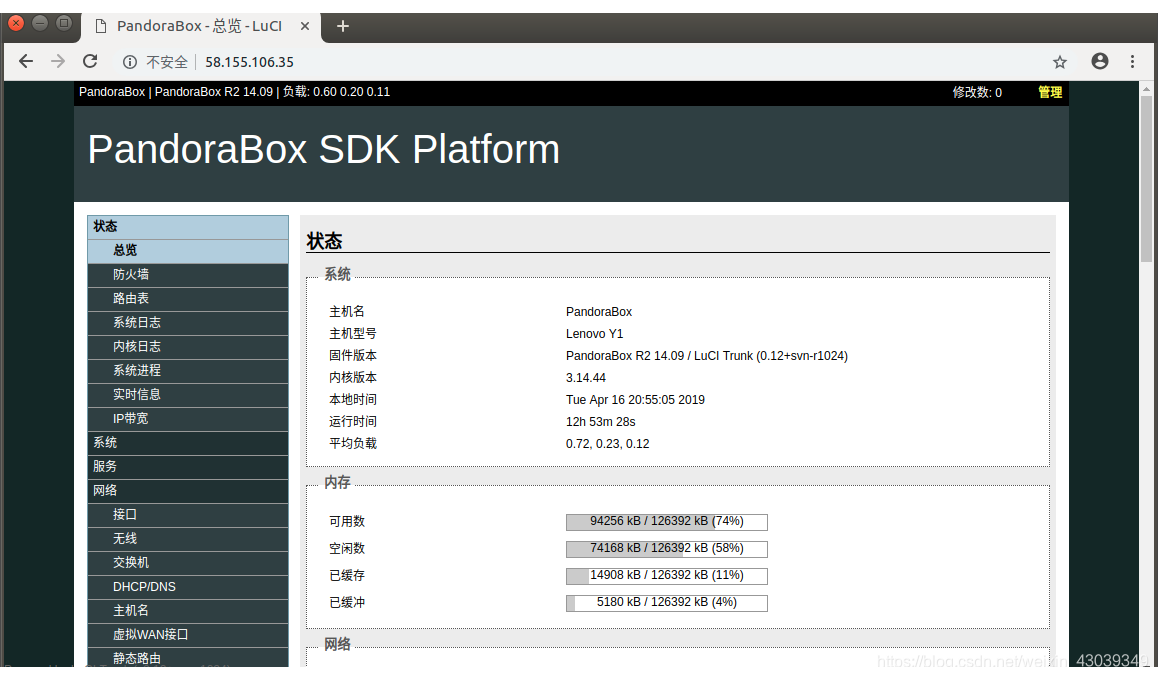The image size is (1158, 680).
Task: Click the 空闲数 memory progress bar
Action: [667, 549]
